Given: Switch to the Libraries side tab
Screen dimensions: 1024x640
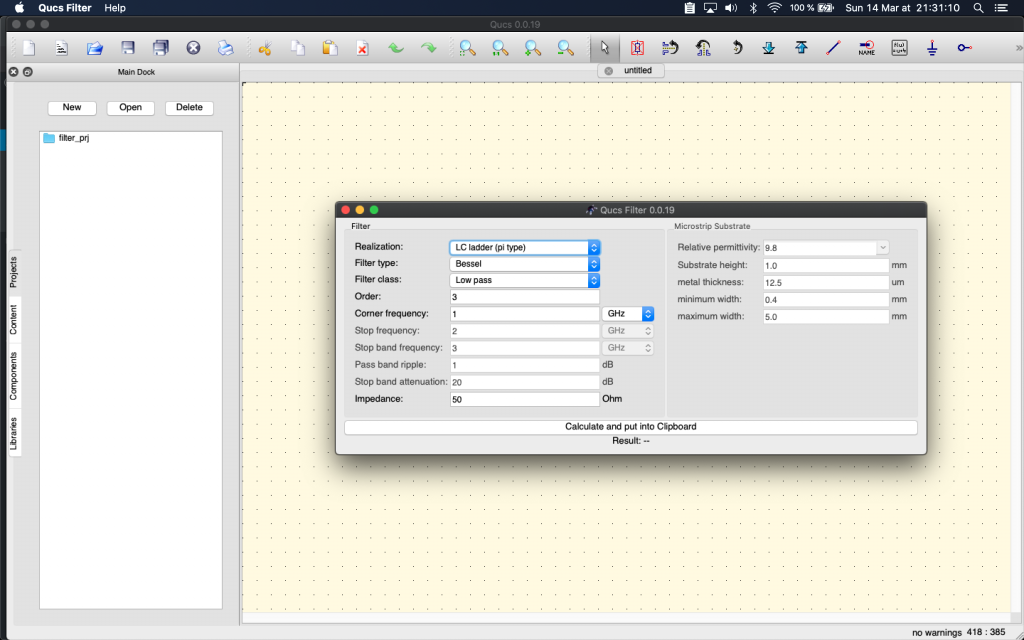Looking at the screenshot, I should 14,434.
